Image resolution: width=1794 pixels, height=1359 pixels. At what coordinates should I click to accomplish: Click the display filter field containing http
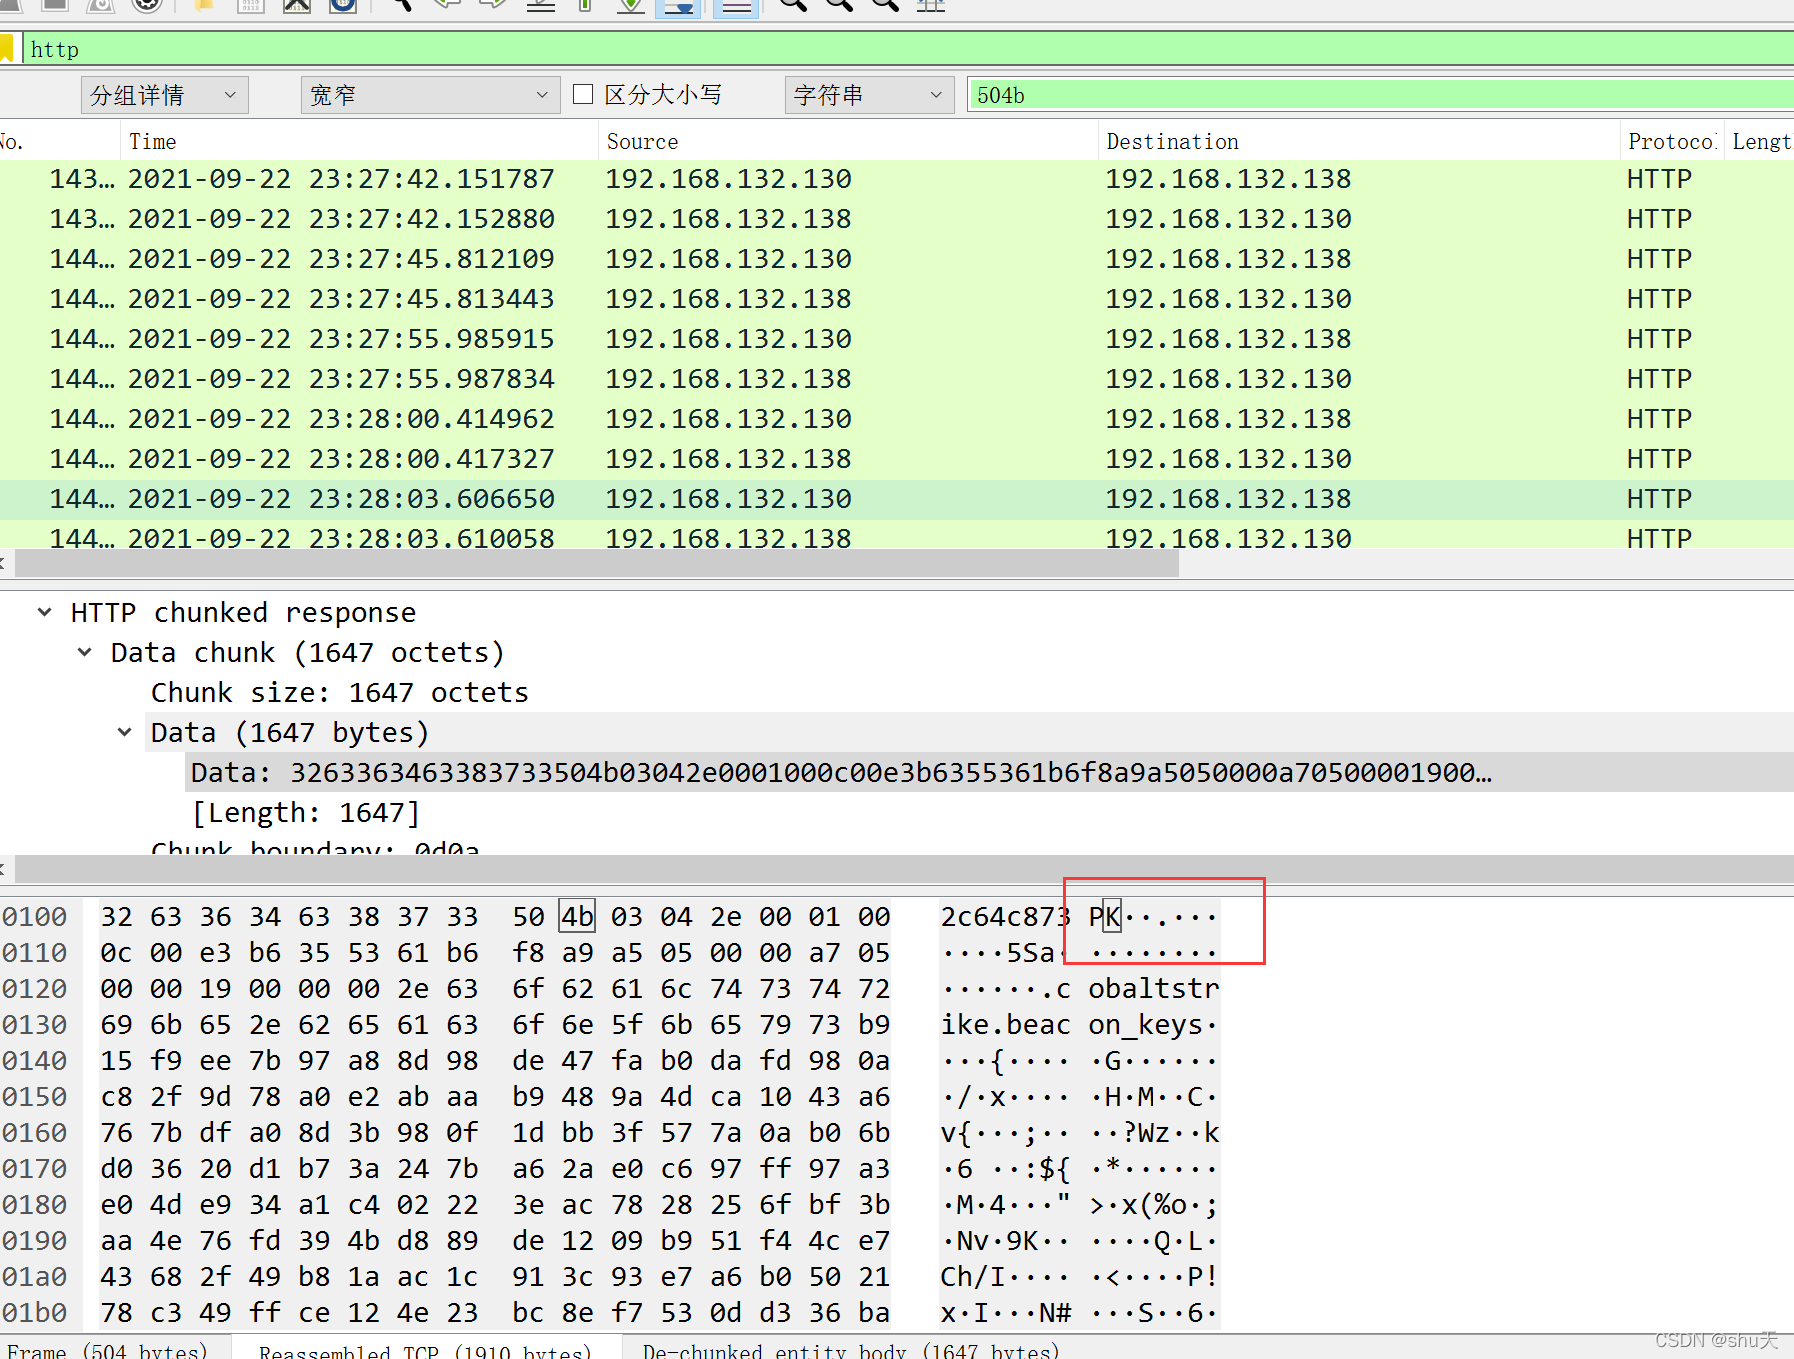tap(908, 49)
